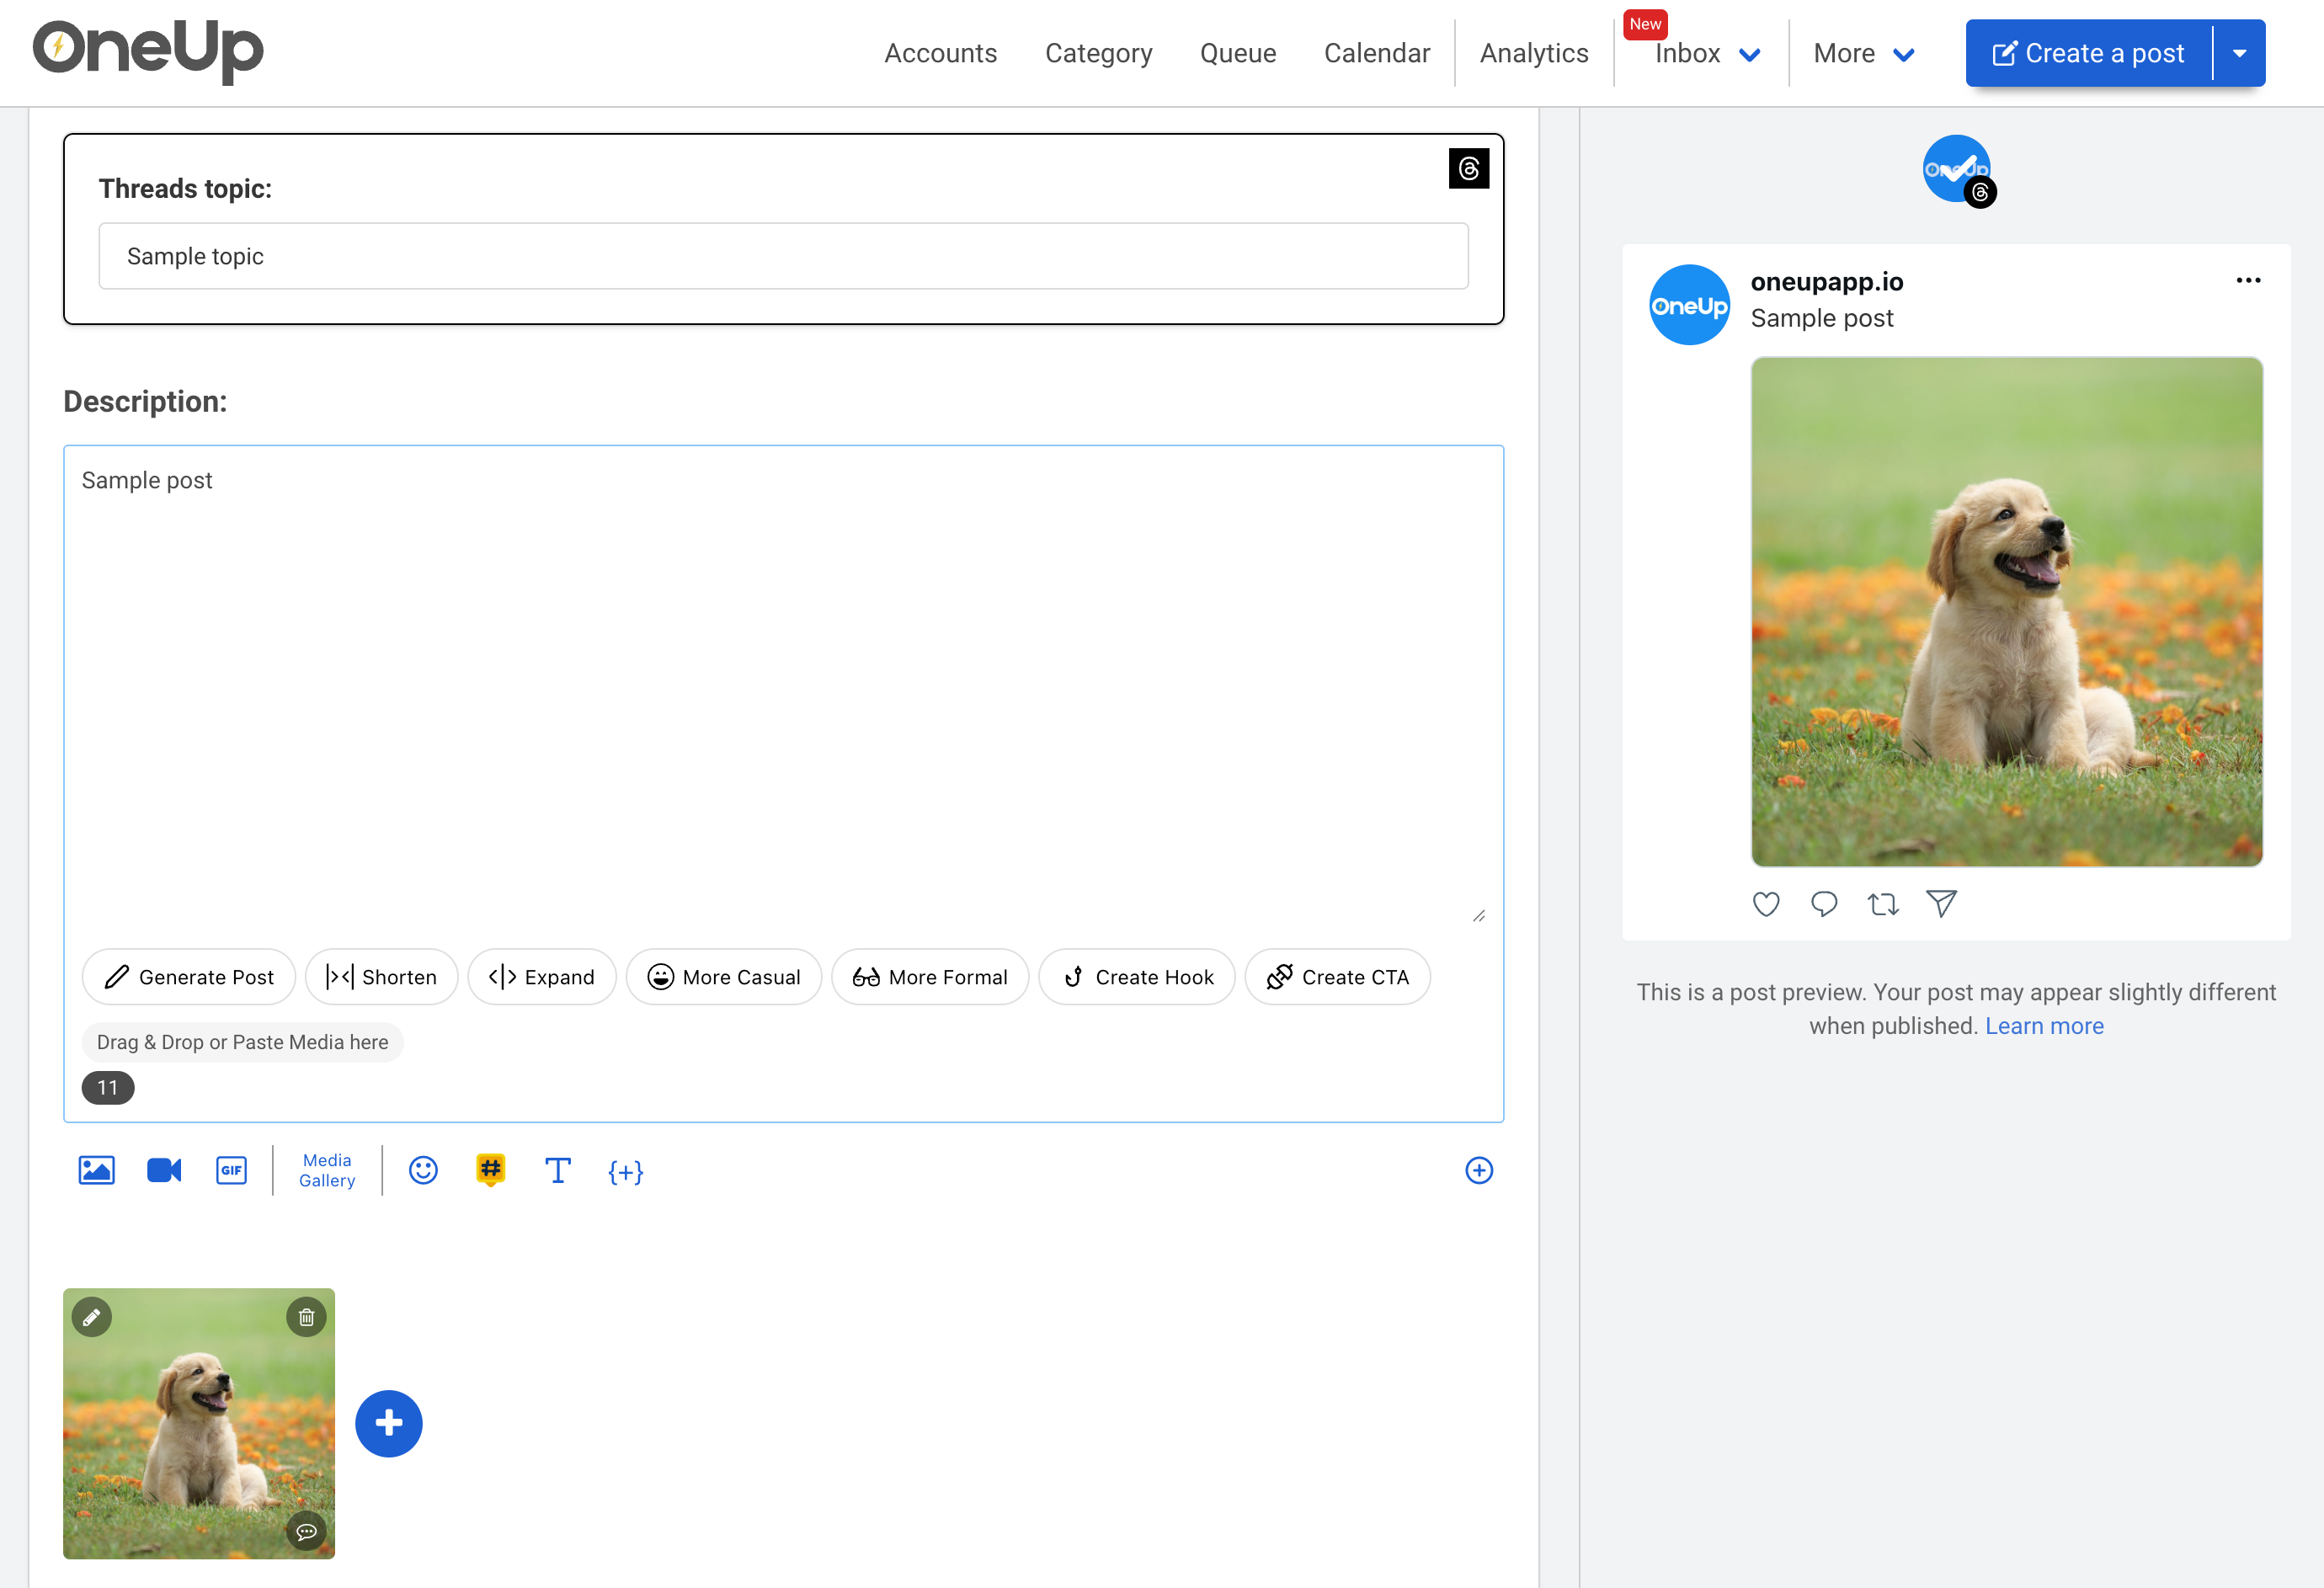Click the add image icon
Image resolution: width=2324 pixels, height=1588 pixels.
coord(96,1170)
